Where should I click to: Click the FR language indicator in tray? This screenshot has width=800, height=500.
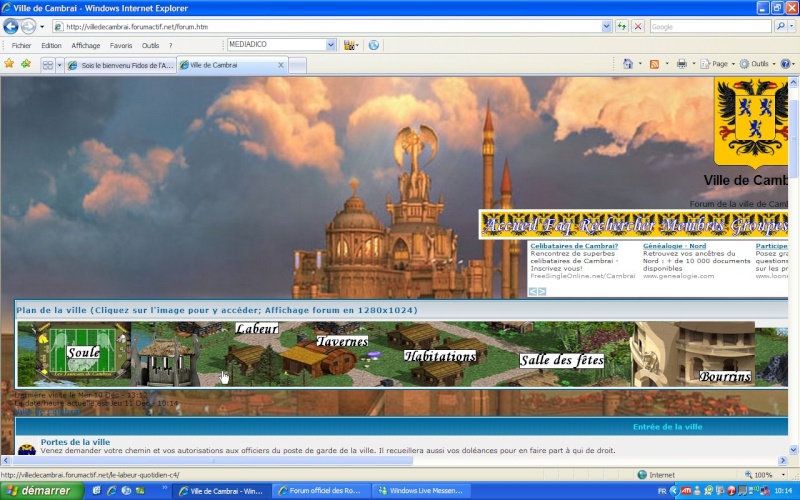tap(662, 491)
